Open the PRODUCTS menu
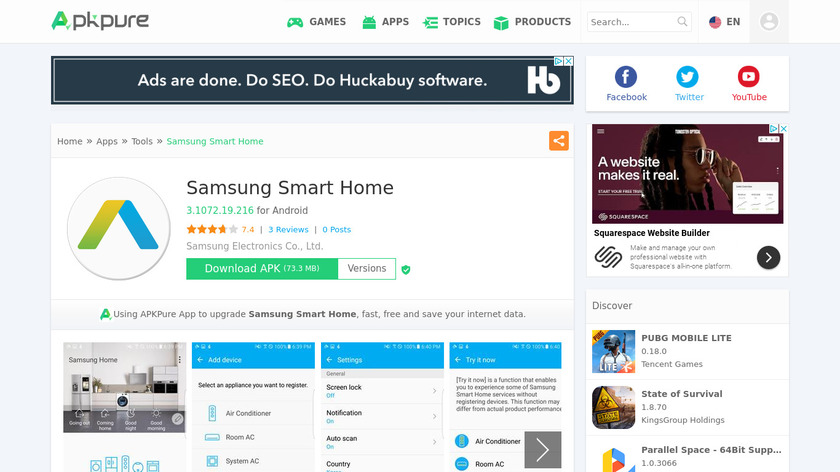 coord(543,22)
